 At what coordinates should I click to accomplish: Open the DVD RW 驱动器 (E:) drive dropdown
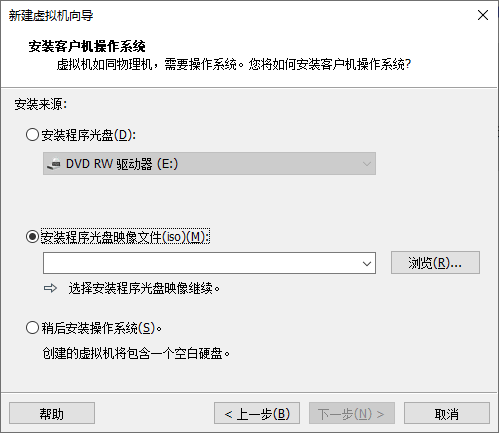click(209, 164)
